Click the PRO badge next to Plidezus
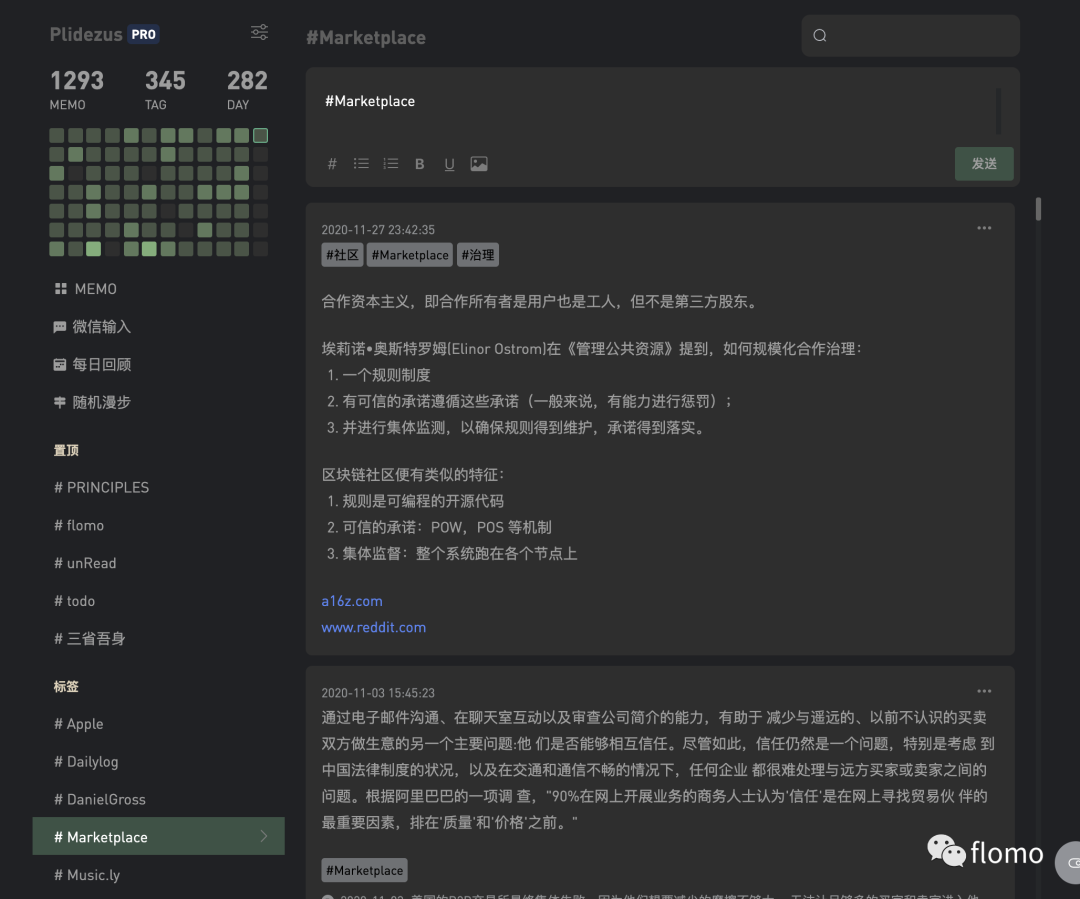 [x=143, y=34]
